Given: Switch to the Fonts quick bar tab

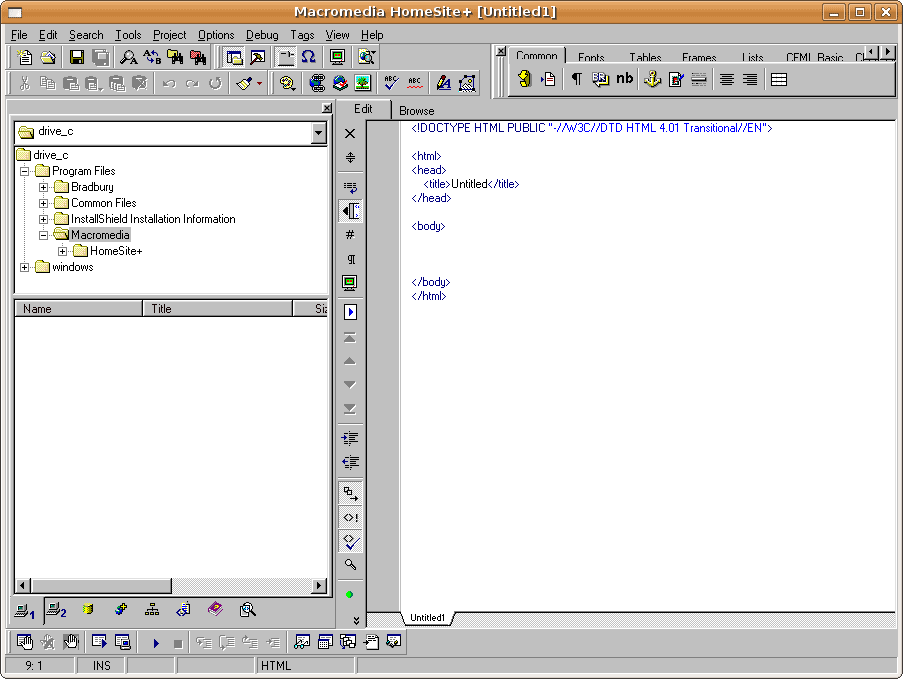Looking at the screenshot, I should (591, 57).
